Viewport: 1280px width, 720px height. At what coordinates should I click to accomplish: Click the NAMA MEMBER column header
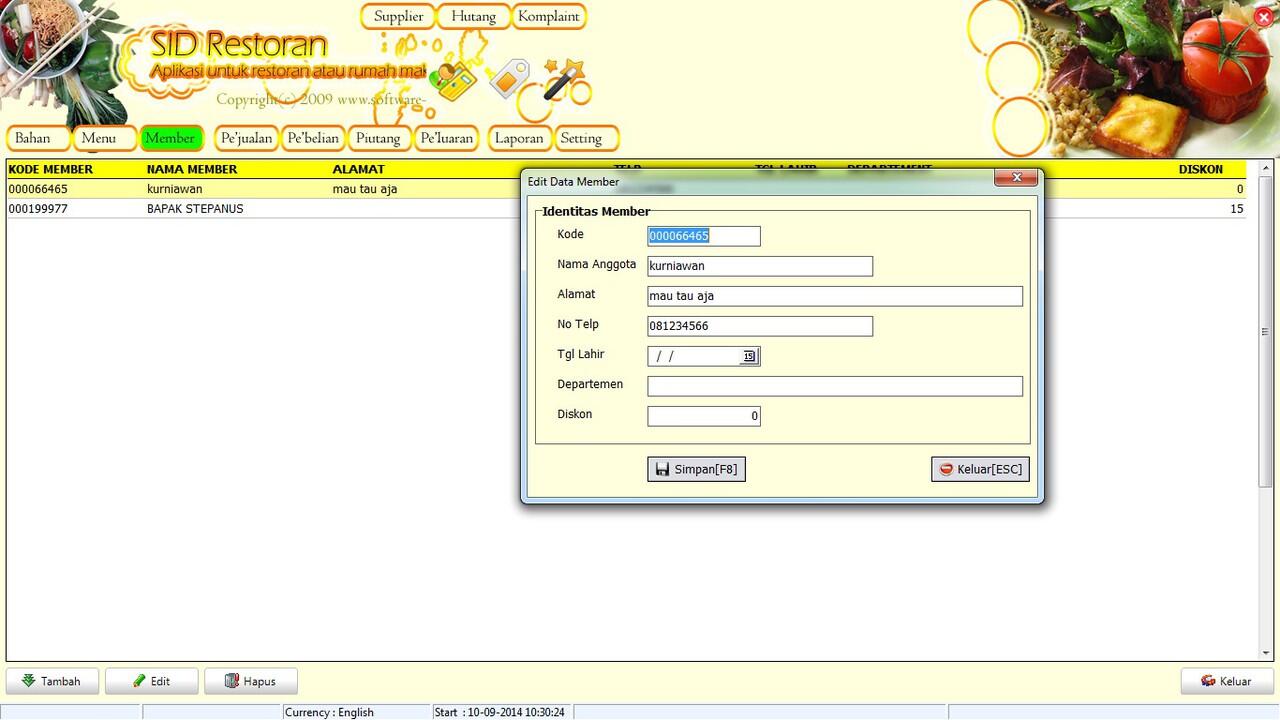192,169
